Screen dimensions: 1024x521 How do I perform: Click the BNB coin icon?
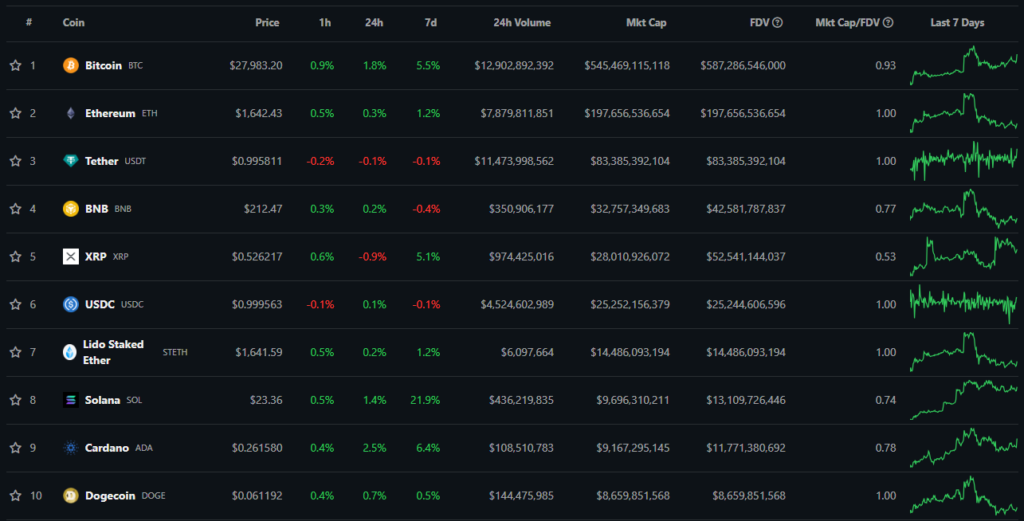pos(71,209)
